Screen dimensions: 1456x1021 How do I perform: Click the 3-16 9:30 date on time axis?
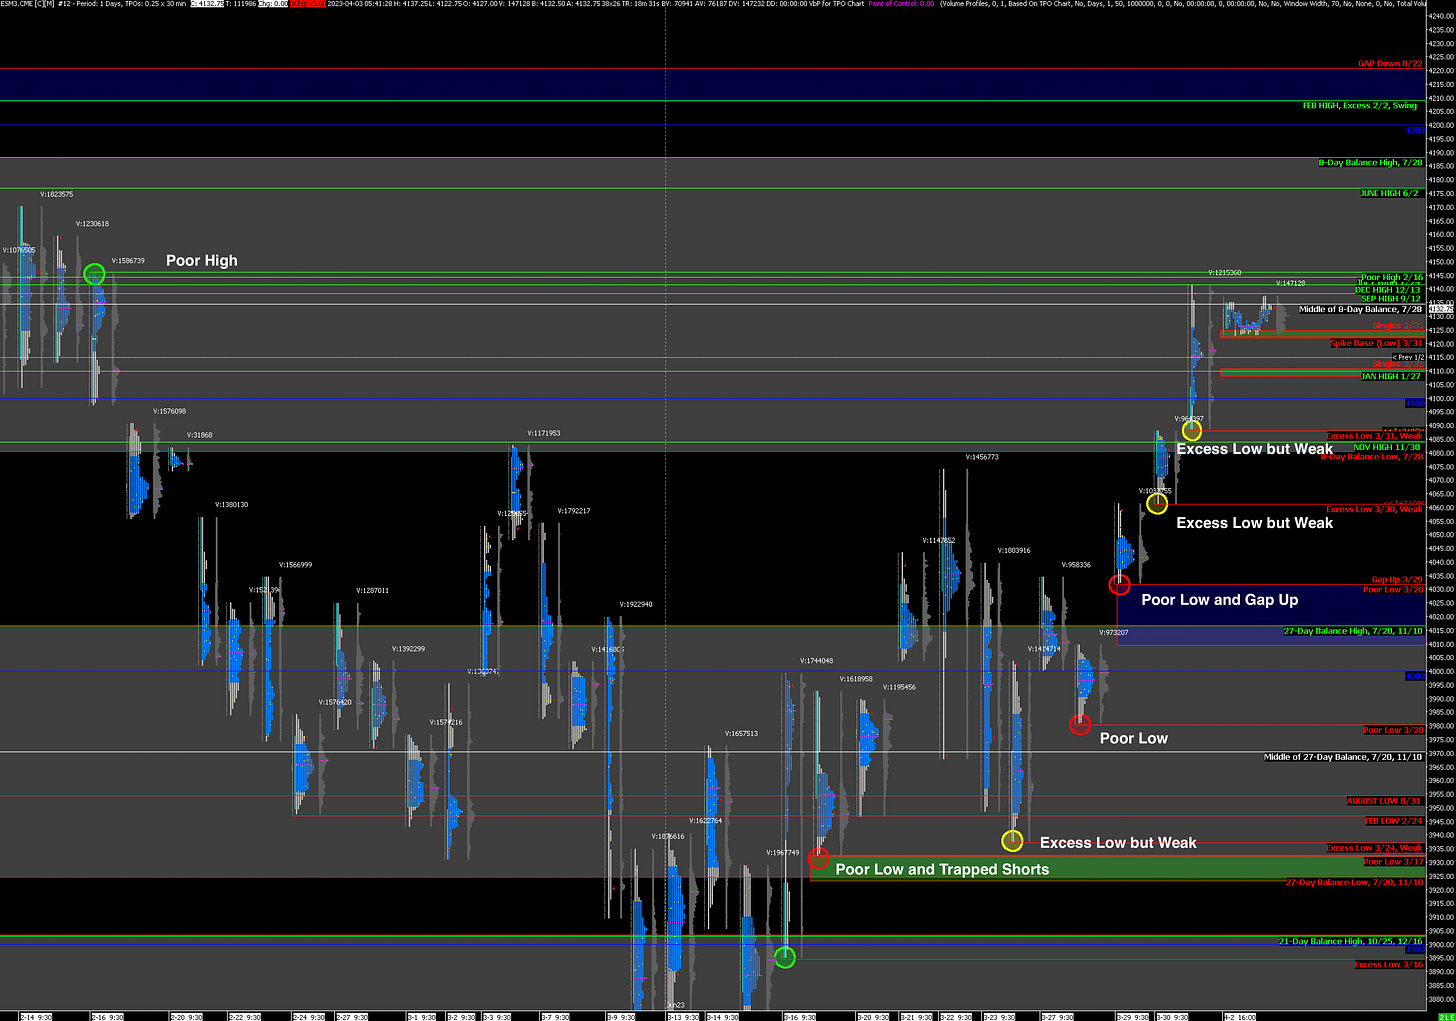tap(799, 1016)
